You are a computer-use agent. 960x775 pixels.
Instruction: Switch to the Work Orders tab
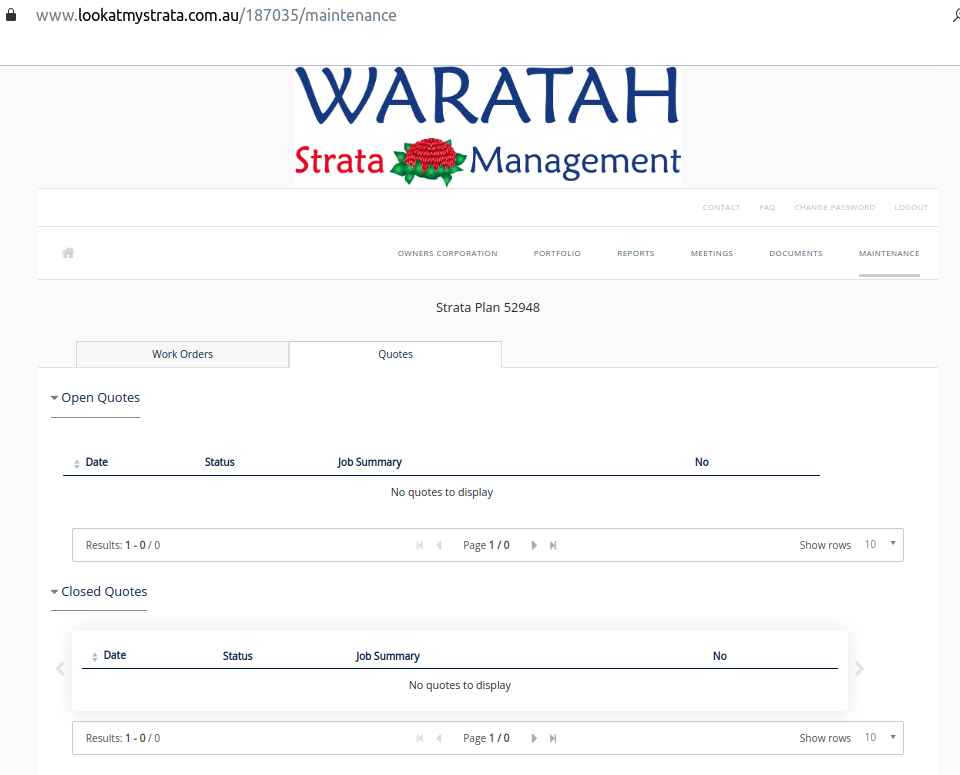[182, 354]
